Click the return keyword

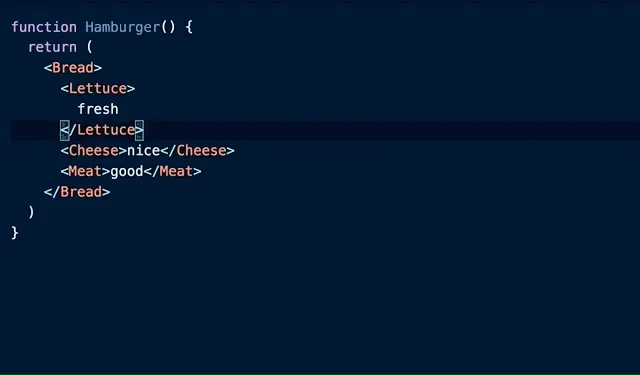point(52,47)
